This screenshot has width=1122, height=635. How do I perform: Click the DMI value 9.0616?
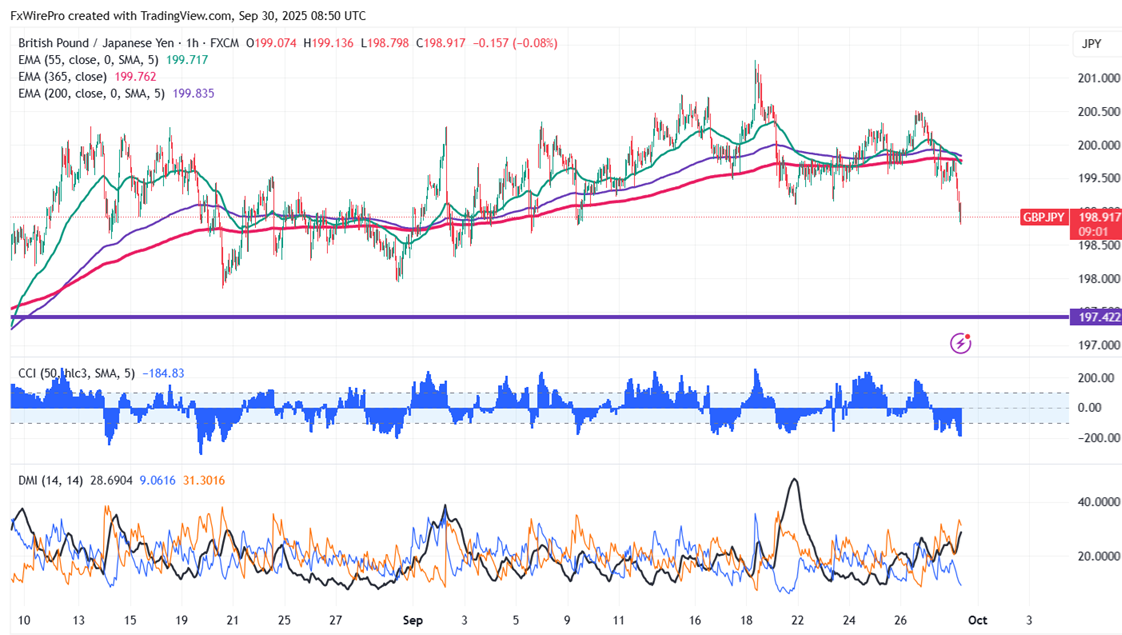coord(157,480)
